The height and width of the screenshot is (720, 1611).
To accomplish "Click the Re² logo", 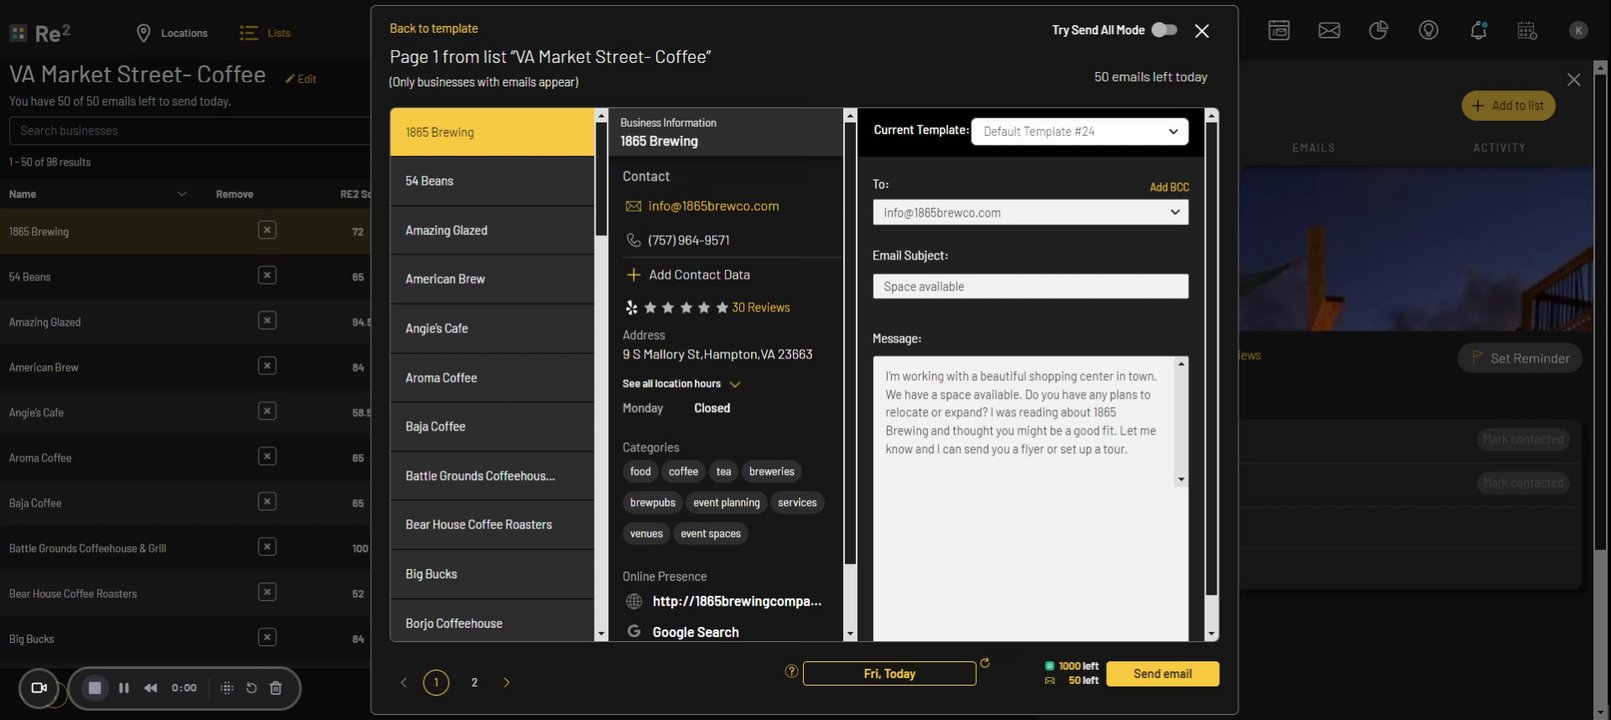I will coord(40,33).
